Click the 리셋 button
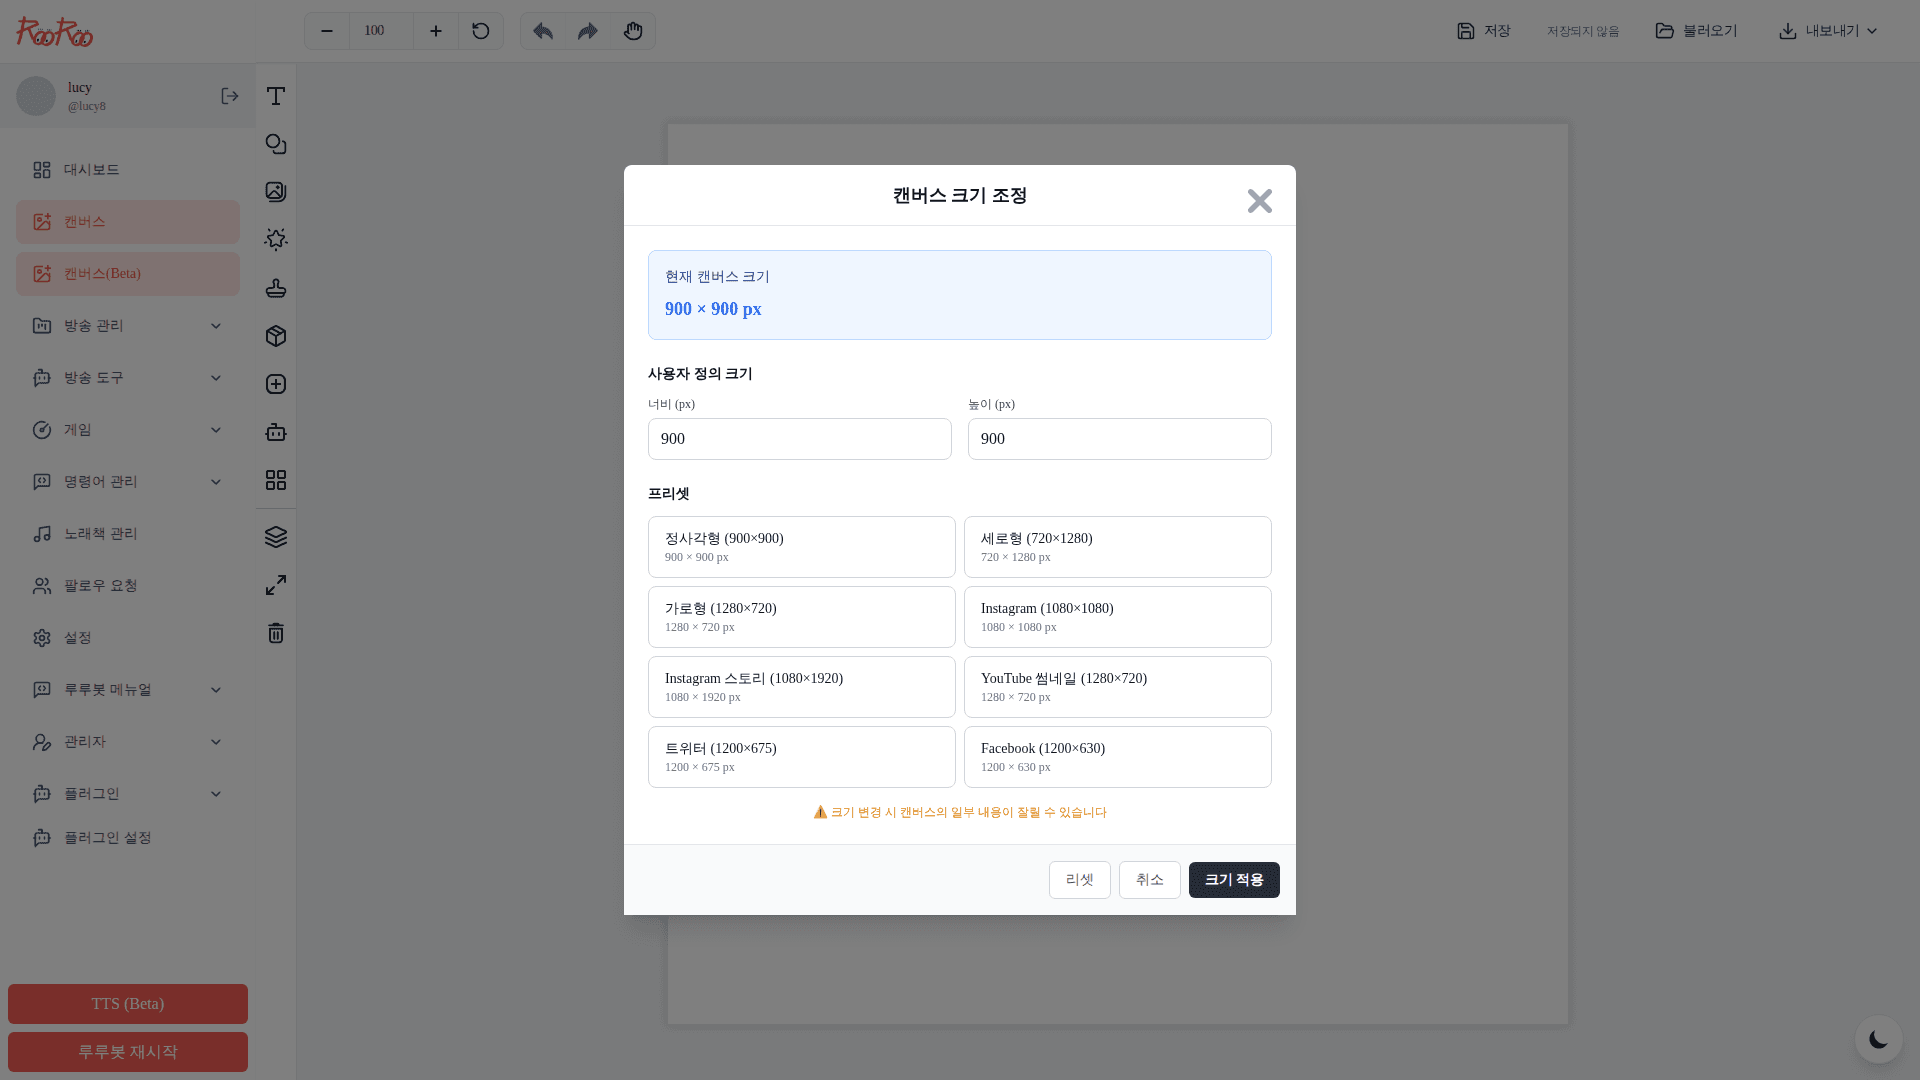The height and width of the screenshot is (1080, 1920). point(1079,880)
